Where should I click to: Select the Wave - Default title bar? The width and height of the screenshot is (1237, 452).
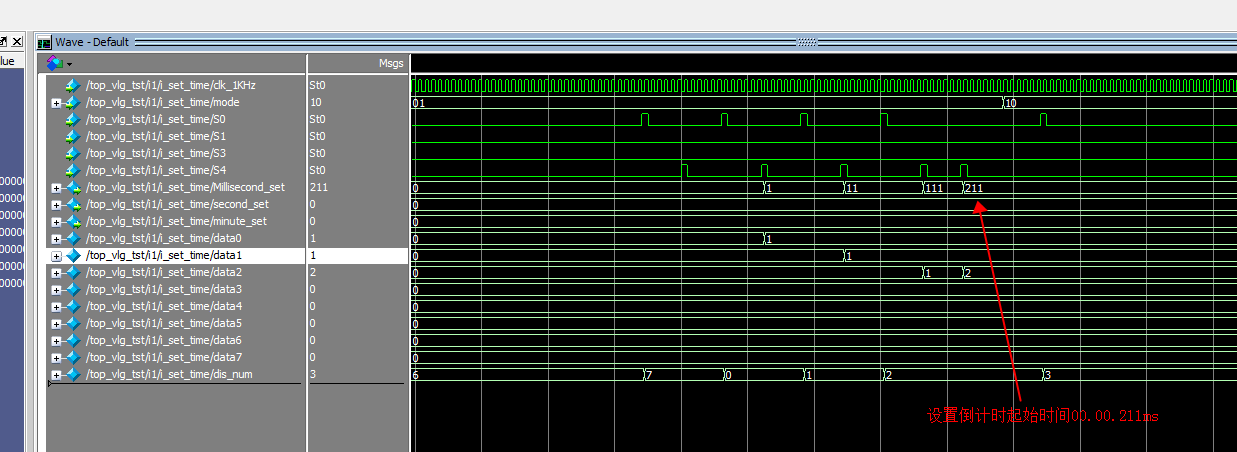pos(636,42)
